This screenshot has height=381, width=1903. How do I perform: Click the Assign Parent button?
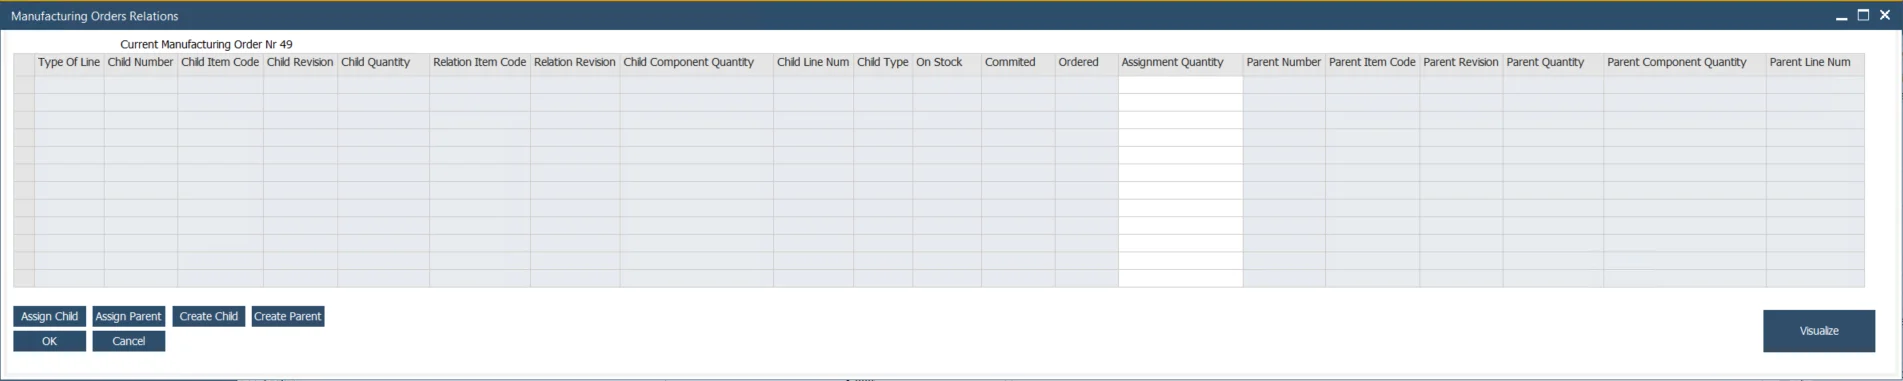click(x=128, y=316)
